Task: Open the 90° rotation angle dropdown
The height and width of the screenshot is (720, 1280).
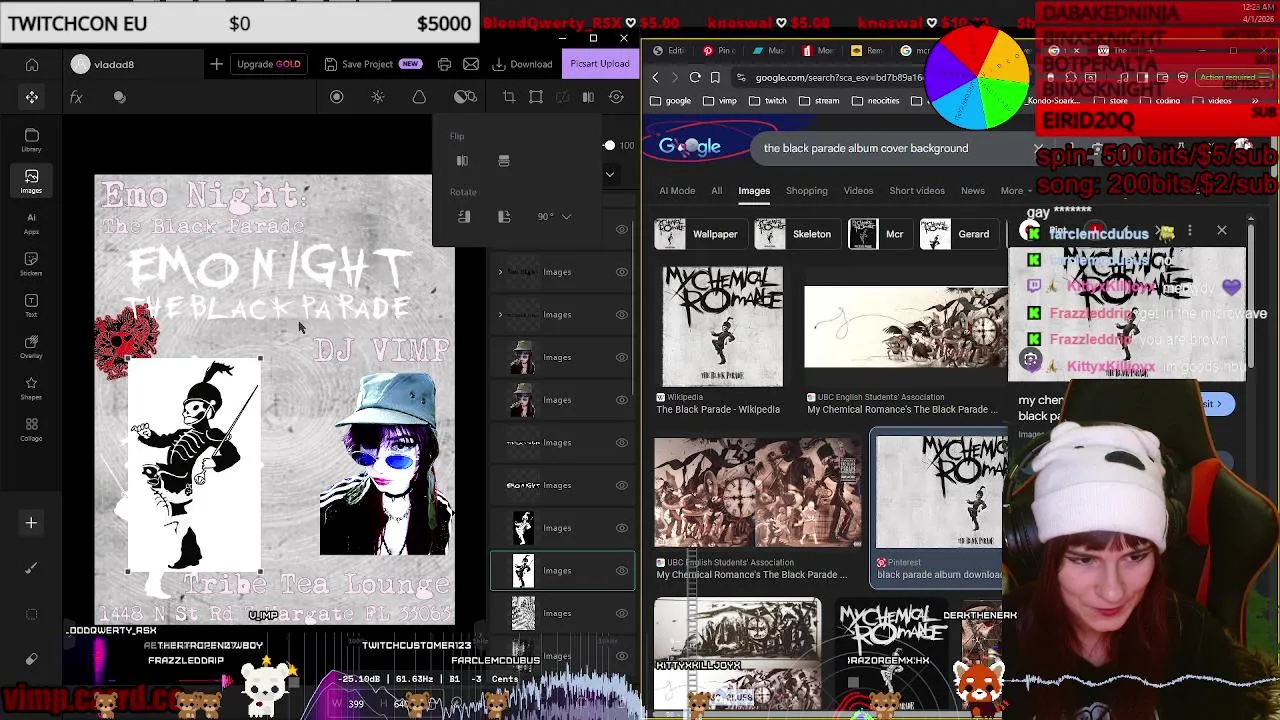Action: pyautogui.click(x=553, y=216)
